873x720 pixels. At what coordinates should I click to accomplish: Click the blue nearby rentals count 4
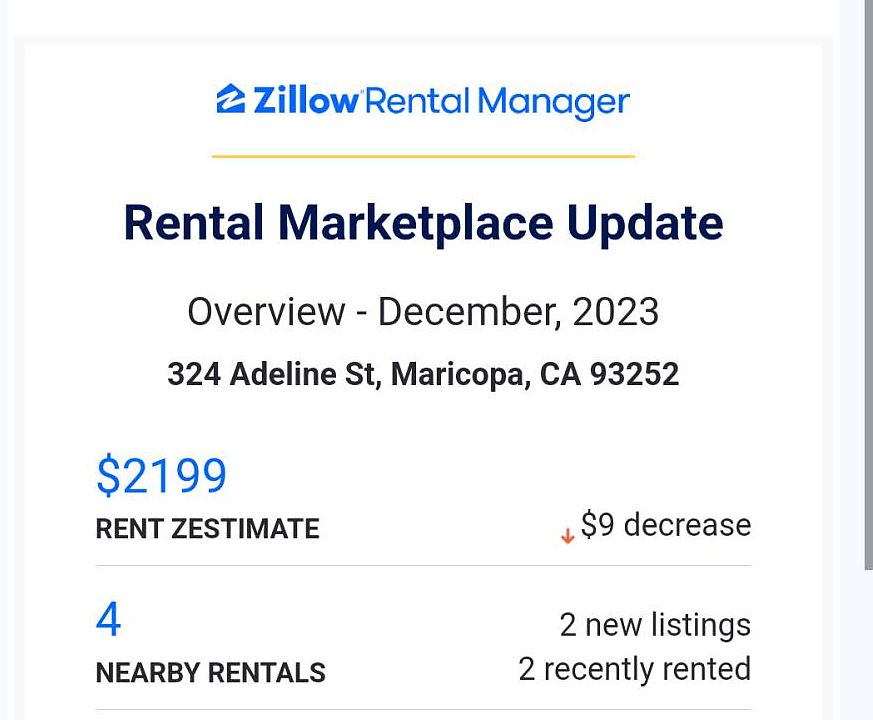point(108,620)
